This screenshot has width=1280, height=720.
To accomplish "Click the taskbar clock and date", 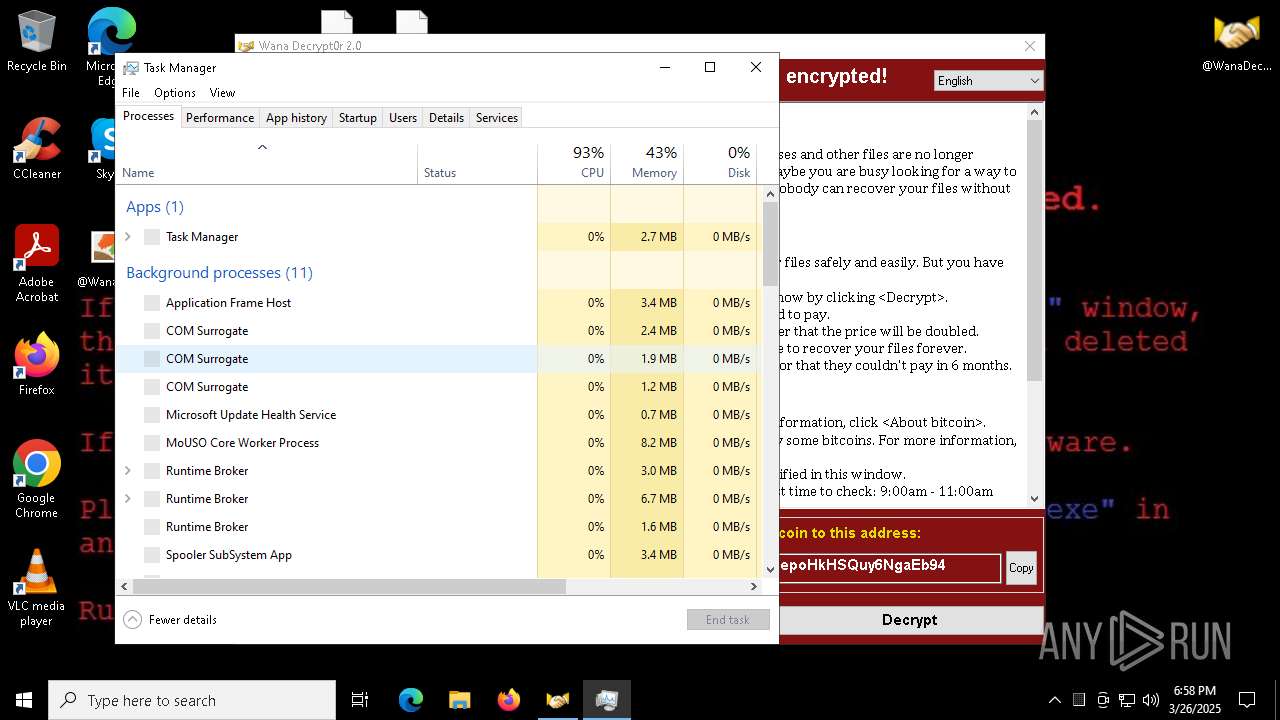I will tap(1195, 700).
